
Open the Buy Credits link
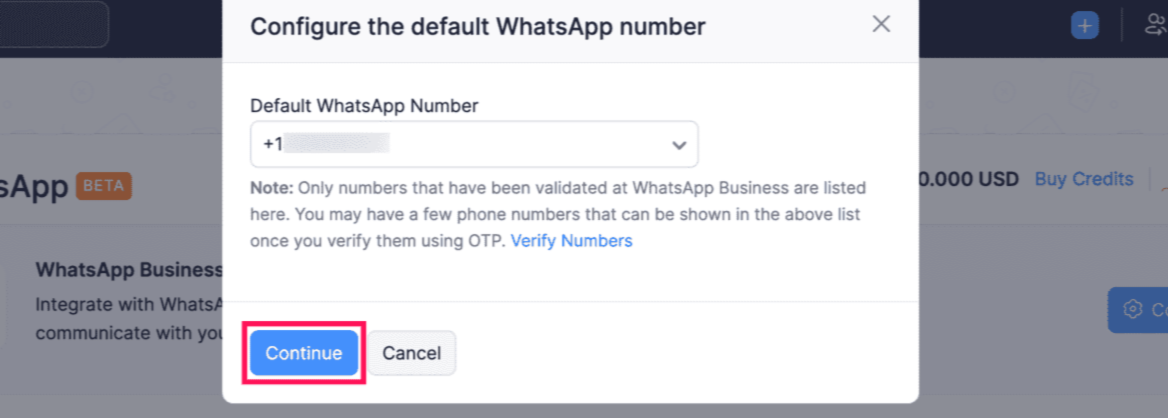(1084, 179)
